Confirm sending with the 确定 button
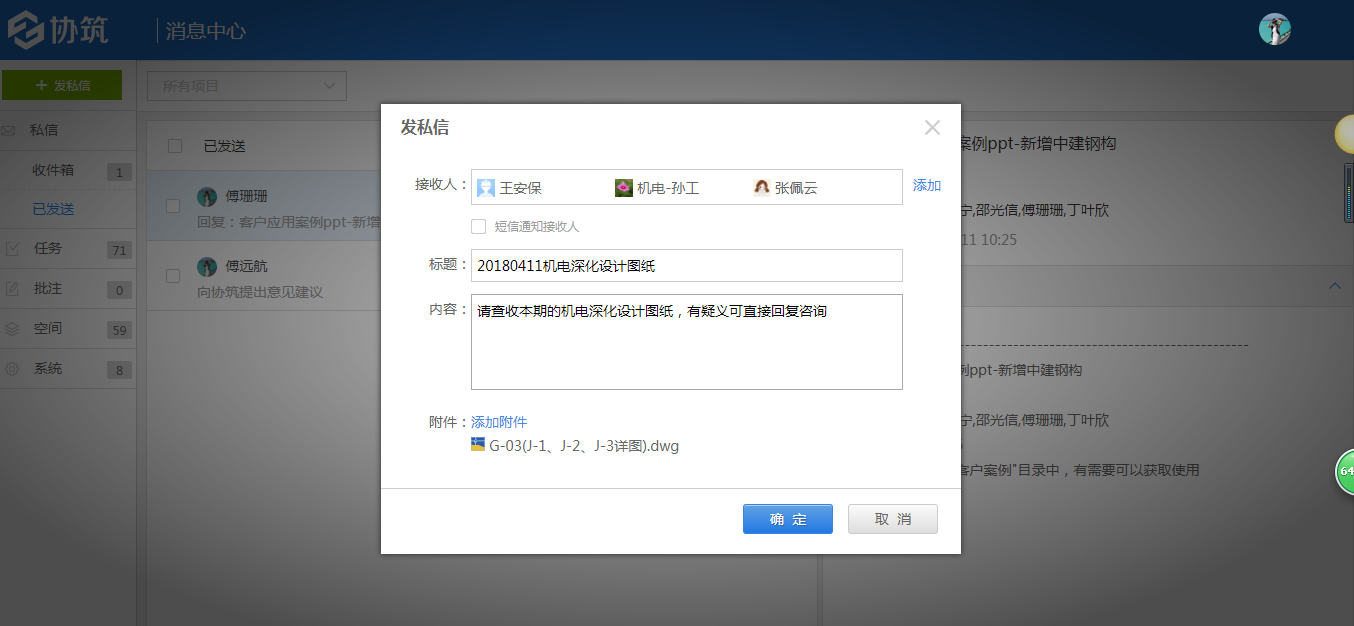 pos(787,518)
